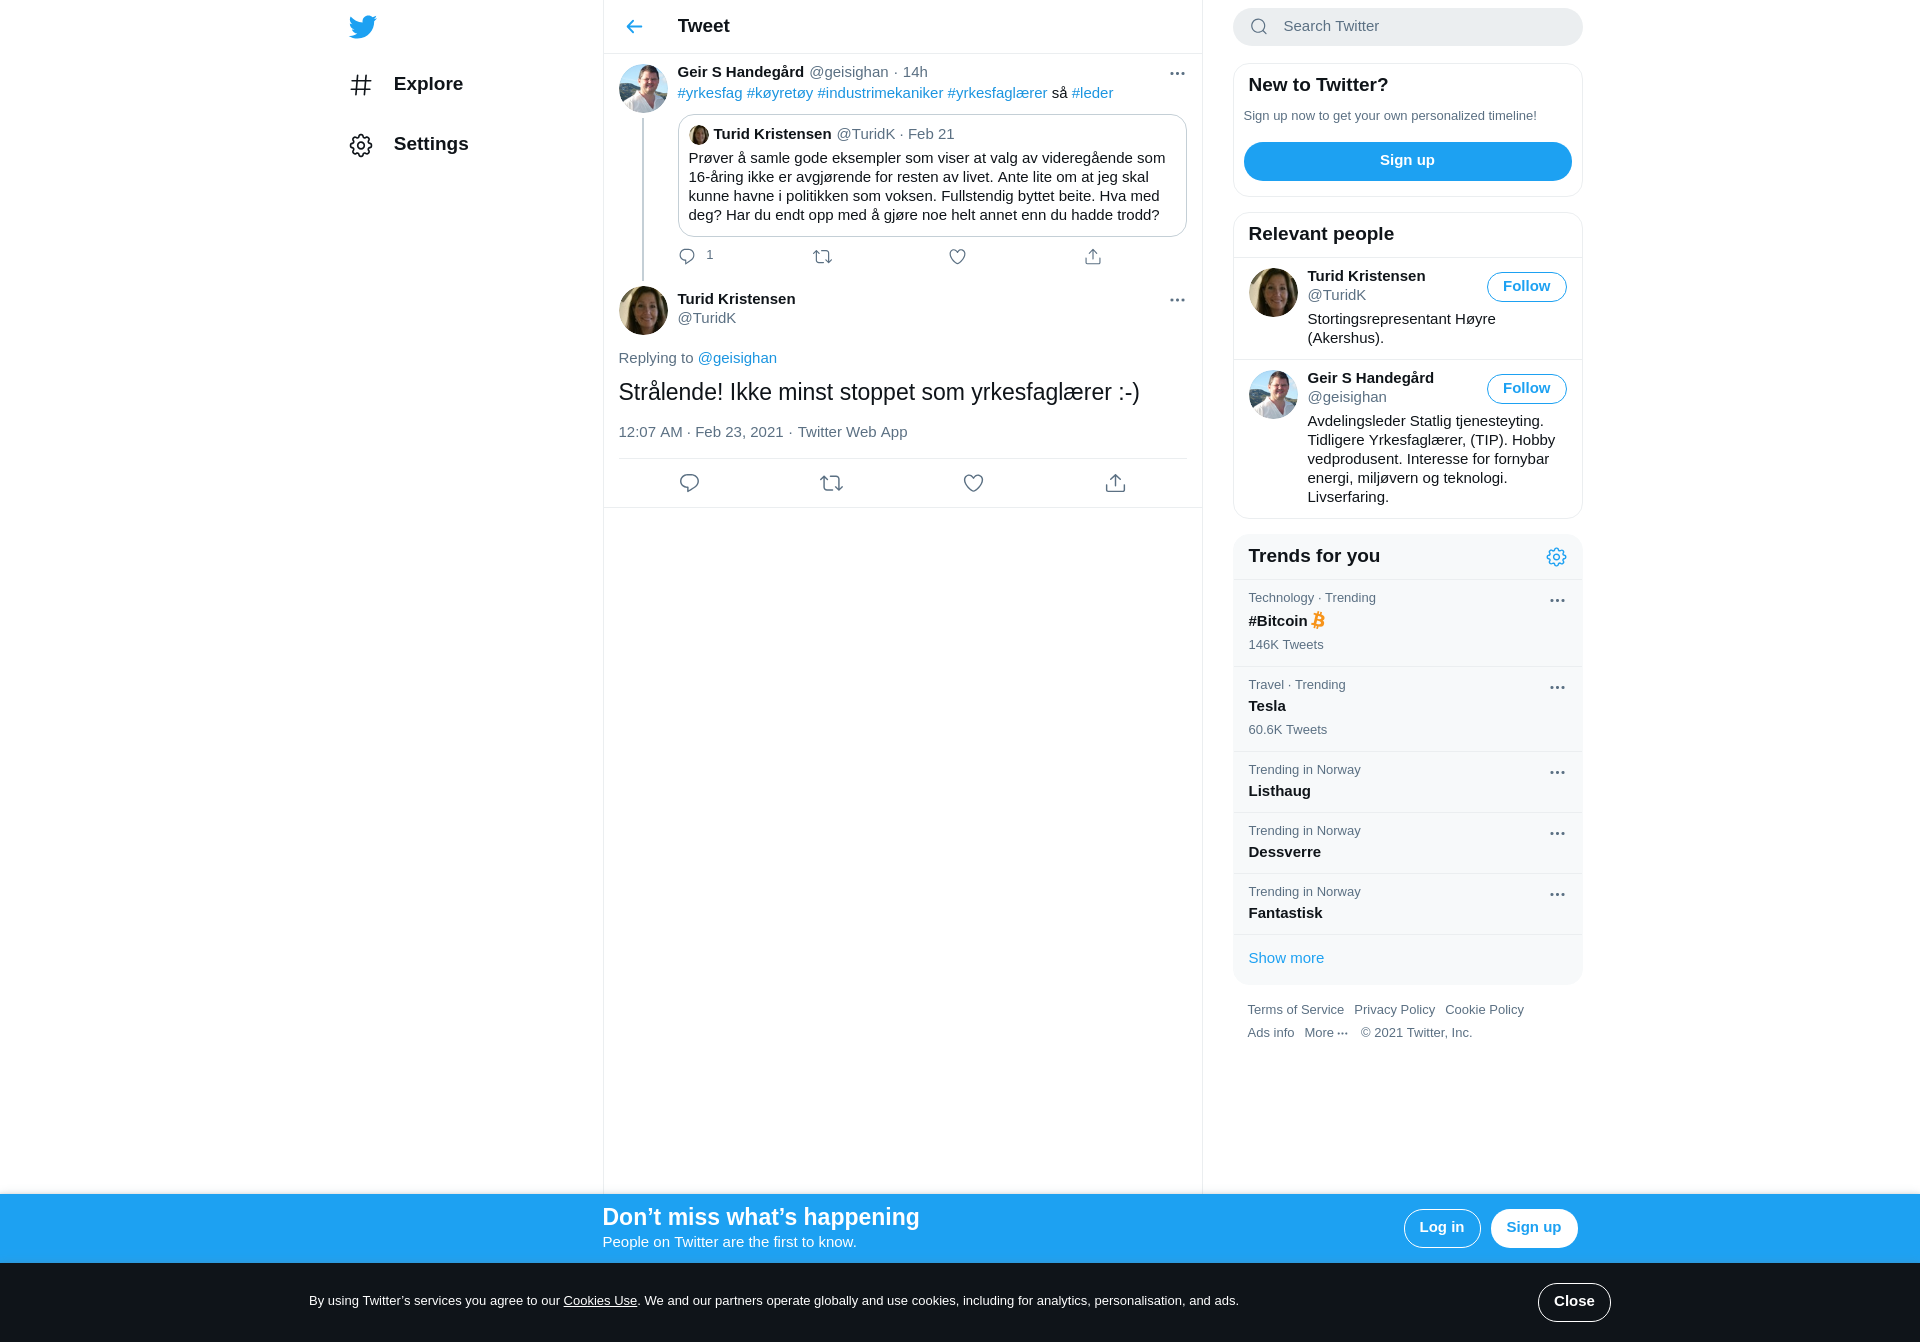Open more options for Listhaug trend

point(1557,773)
